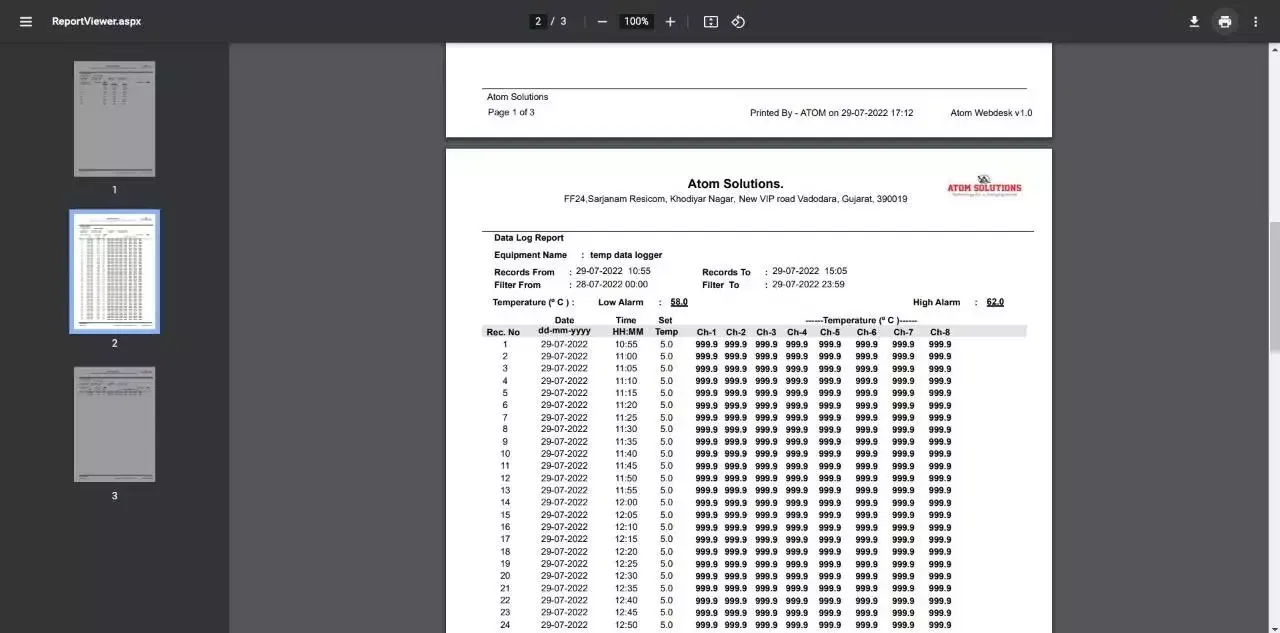1280x633 pixels.
Task: Open the page 3 thumbnail
Action: click(114, 424)
